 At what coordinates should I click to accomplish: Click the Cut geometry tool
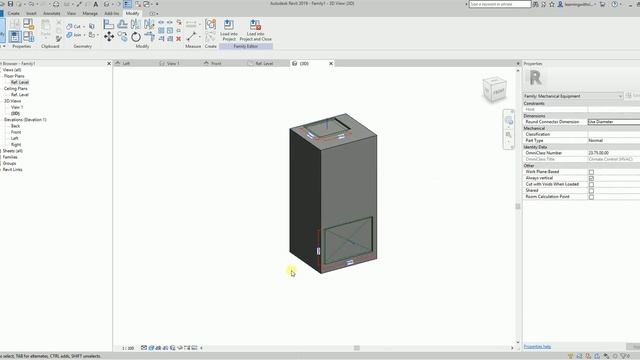point(74,26)
